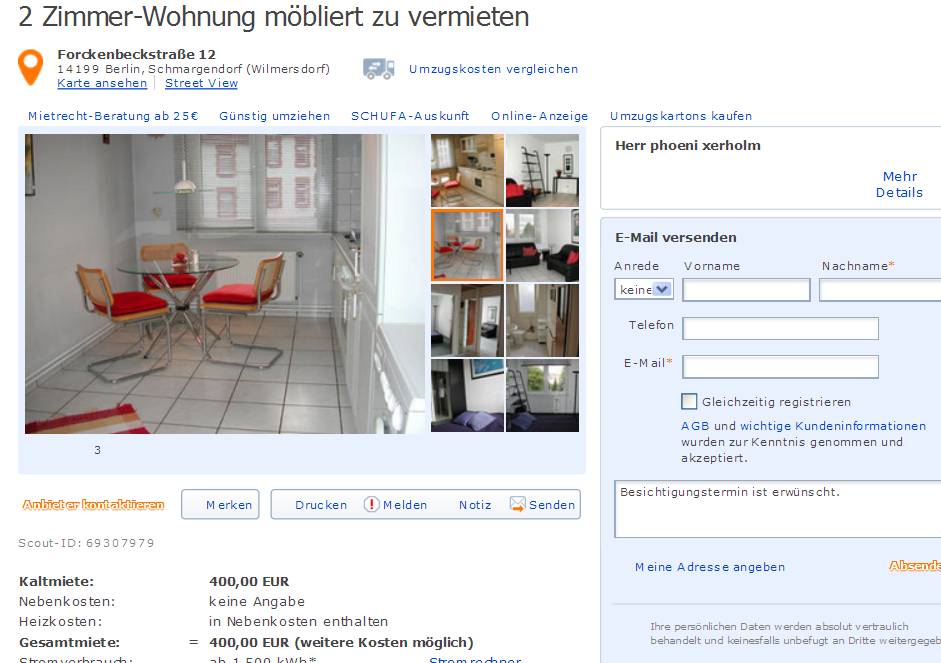Open the bathroom thumbnail photo
Image resolution: width=941 pixels, height=663 pixels.
coord(543,320)
